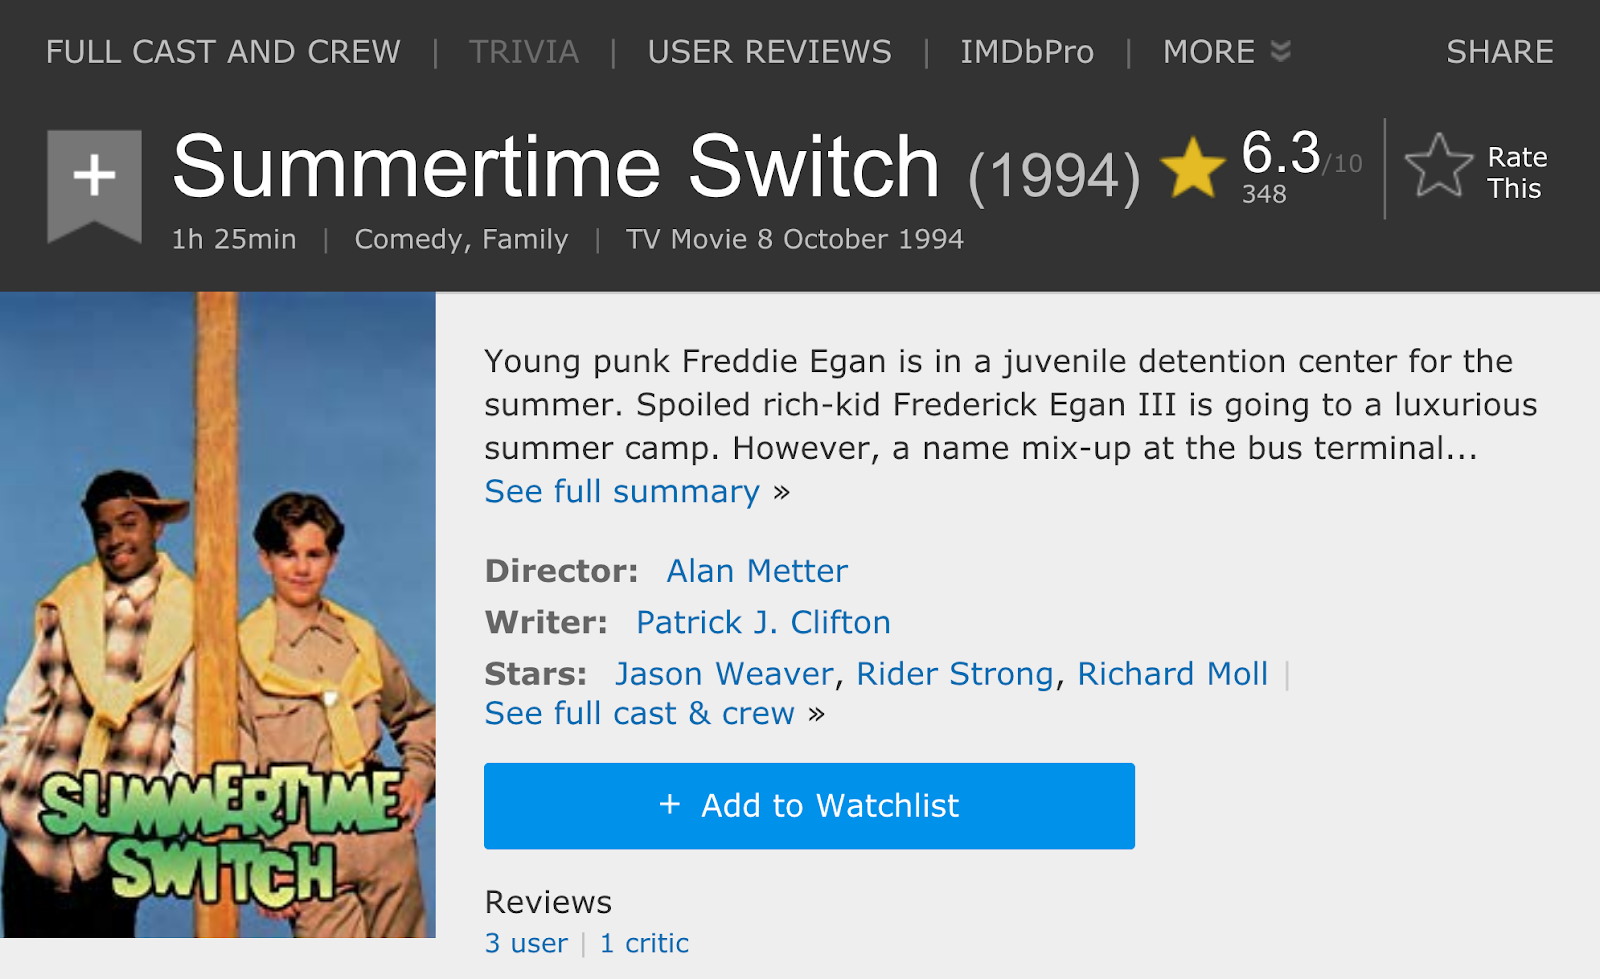View Jason Weaver's profile
1600x979 pixels.
pos(723,674)
